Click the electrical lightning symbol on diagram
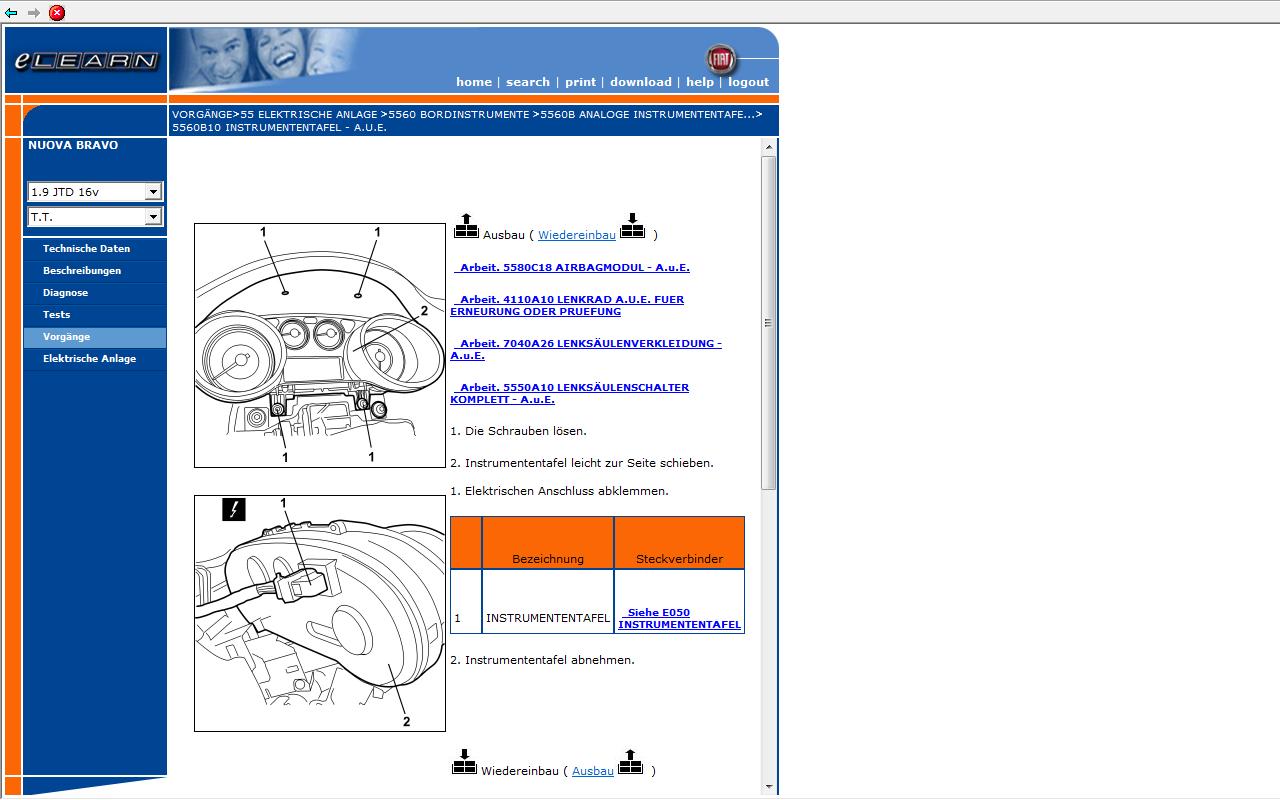The image size is (1280, 800). tap(233, 510)
